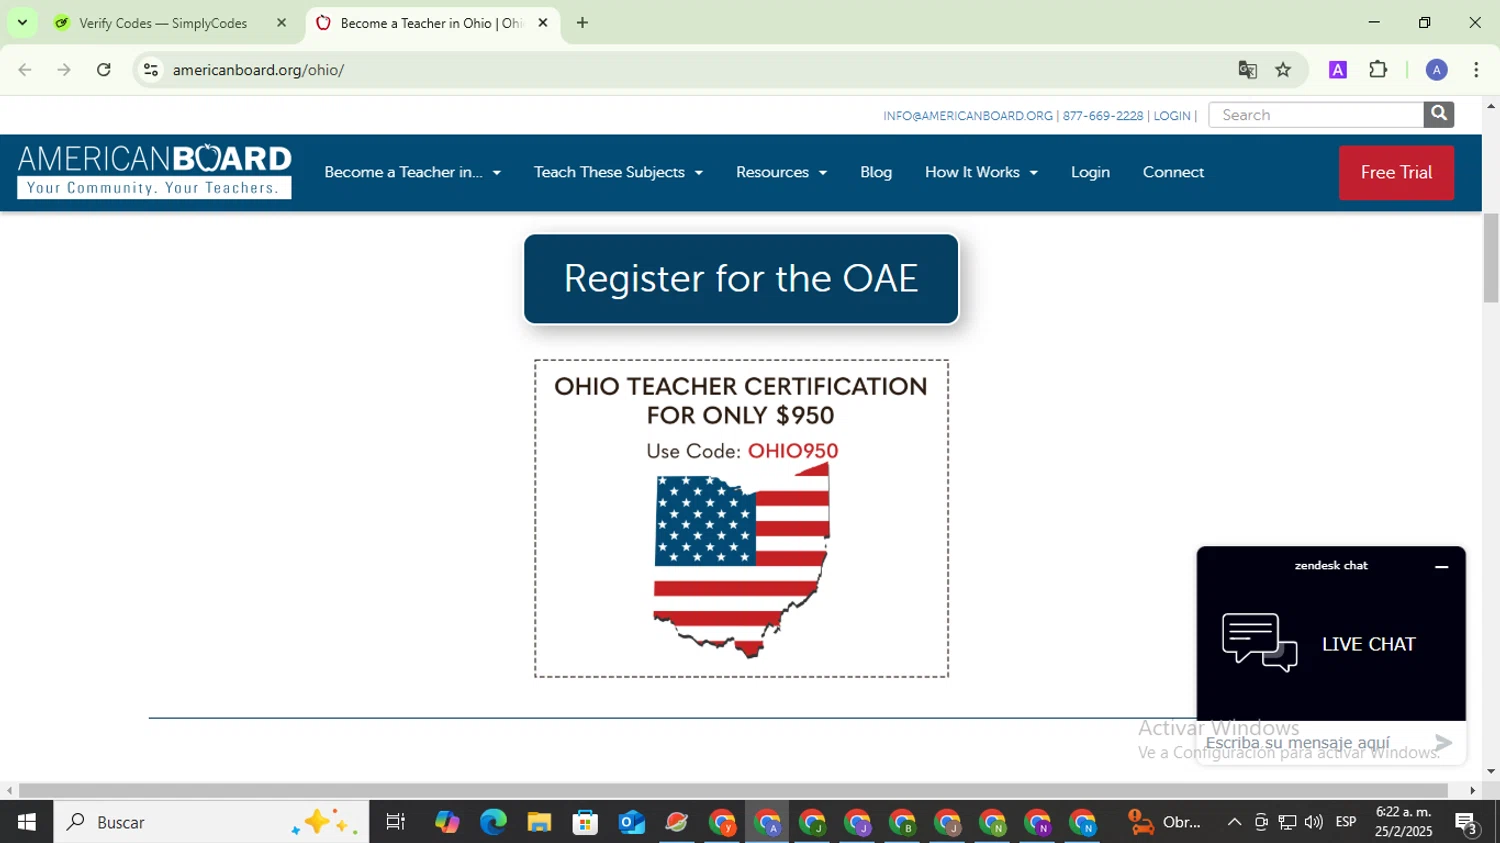
Task: Send chat message with arrow icon
Action: pos(1443,742)
